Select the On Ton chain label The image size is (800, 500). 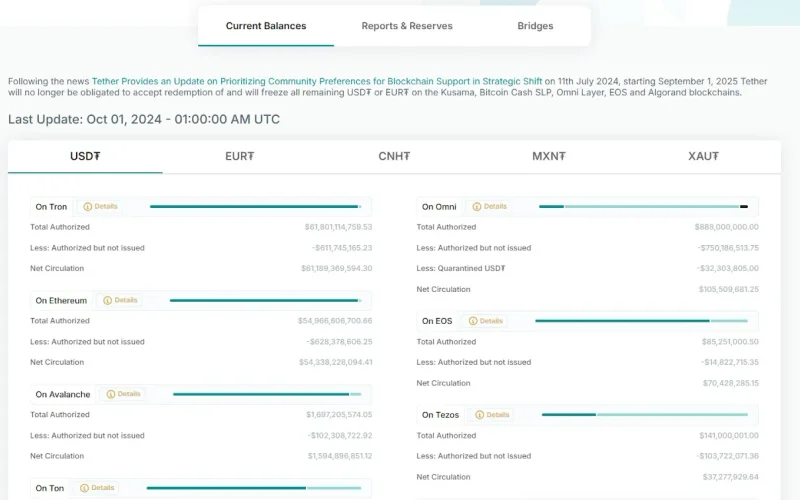(x=49, y=488)
